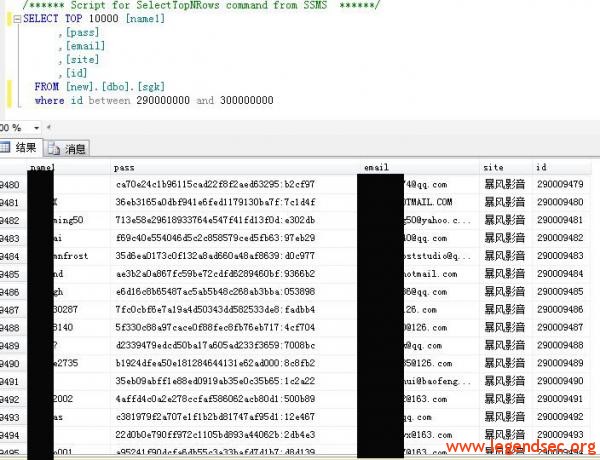Click the messages page icon on 消息 tab
600x460 pixels.
pyautogui.click(x=54, y=149)
